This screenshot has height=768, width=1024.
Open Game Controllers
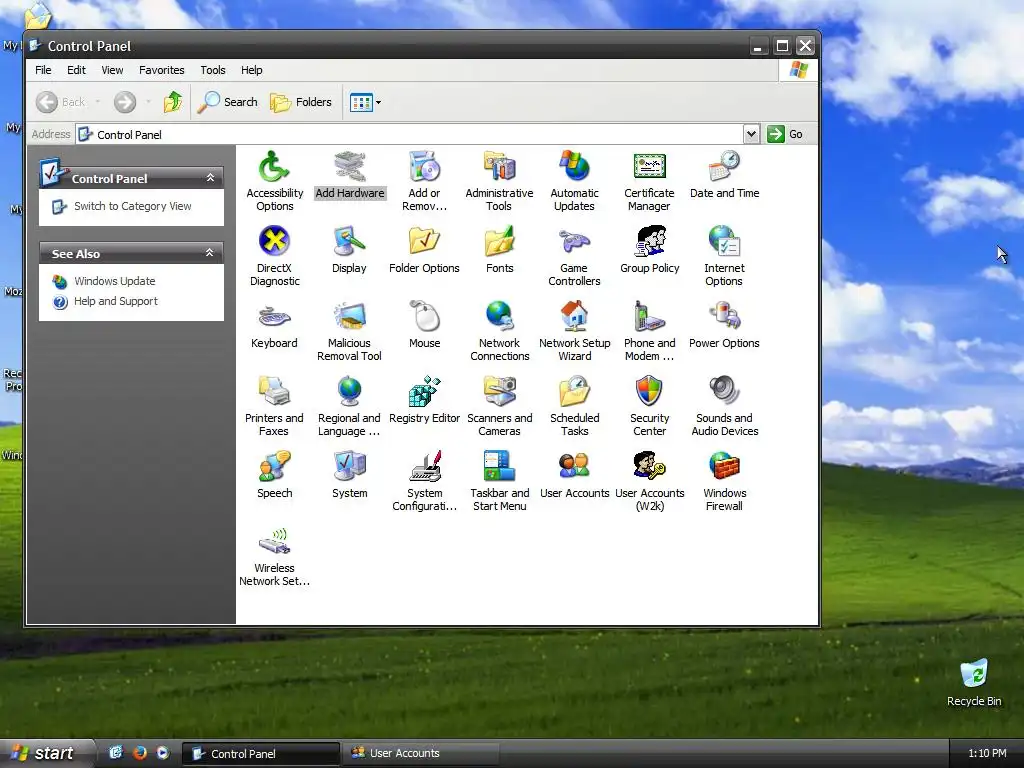574,256
